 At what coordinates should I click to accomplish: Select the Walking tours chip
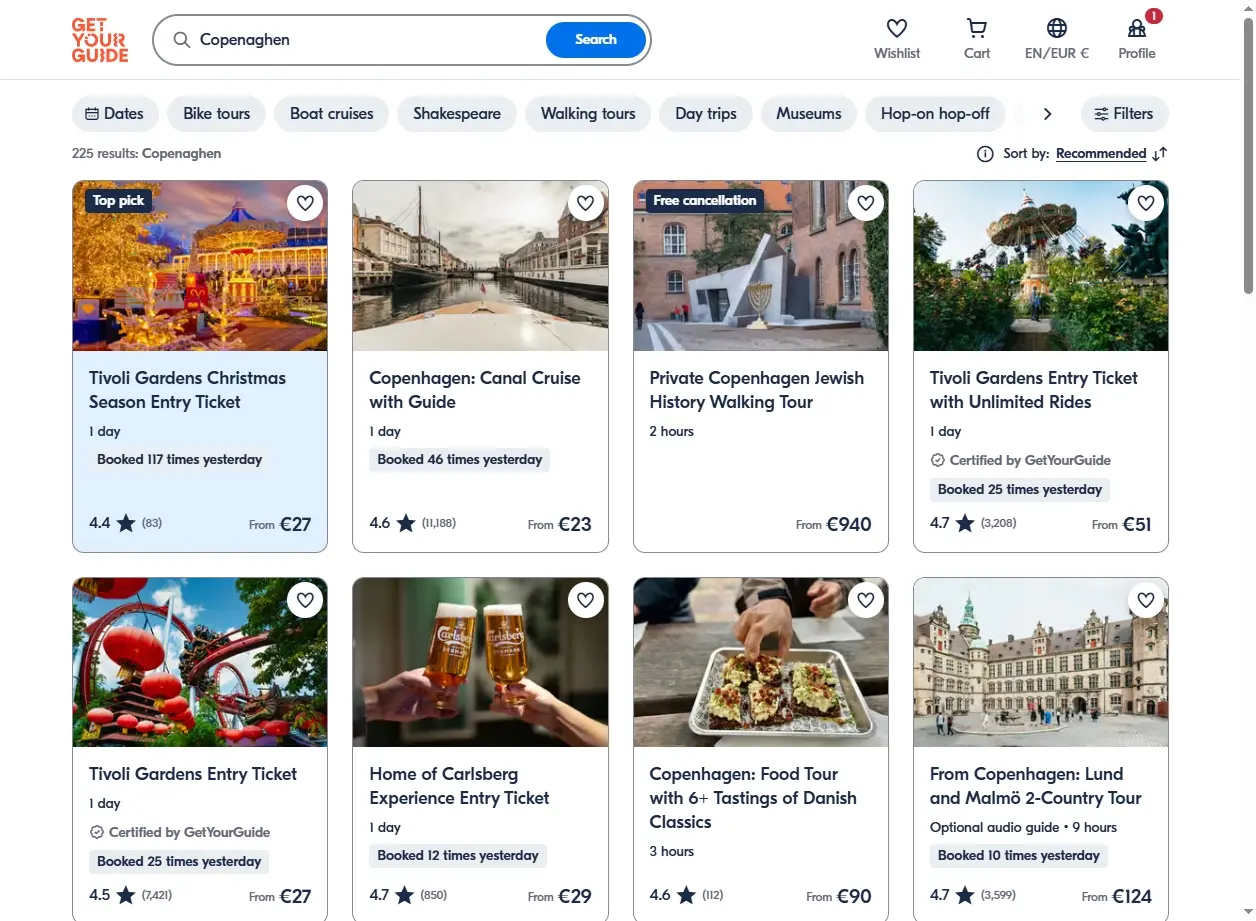pos(588,114)
